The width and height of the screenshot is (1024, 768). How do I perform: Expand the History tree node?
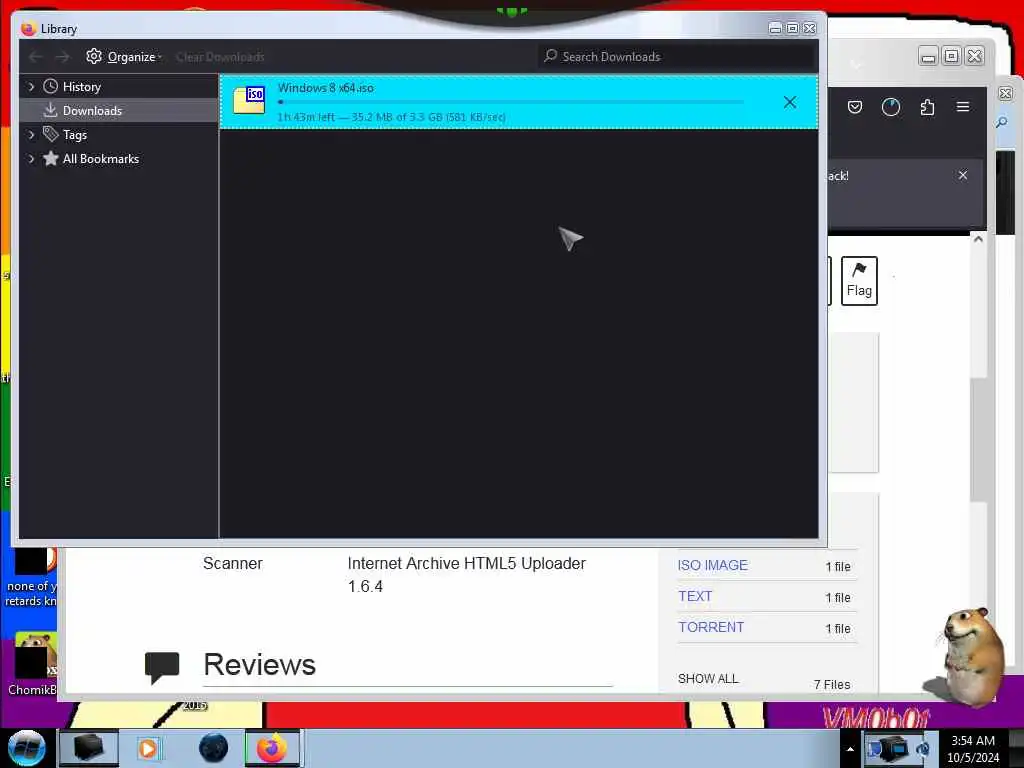pos(31,87)
